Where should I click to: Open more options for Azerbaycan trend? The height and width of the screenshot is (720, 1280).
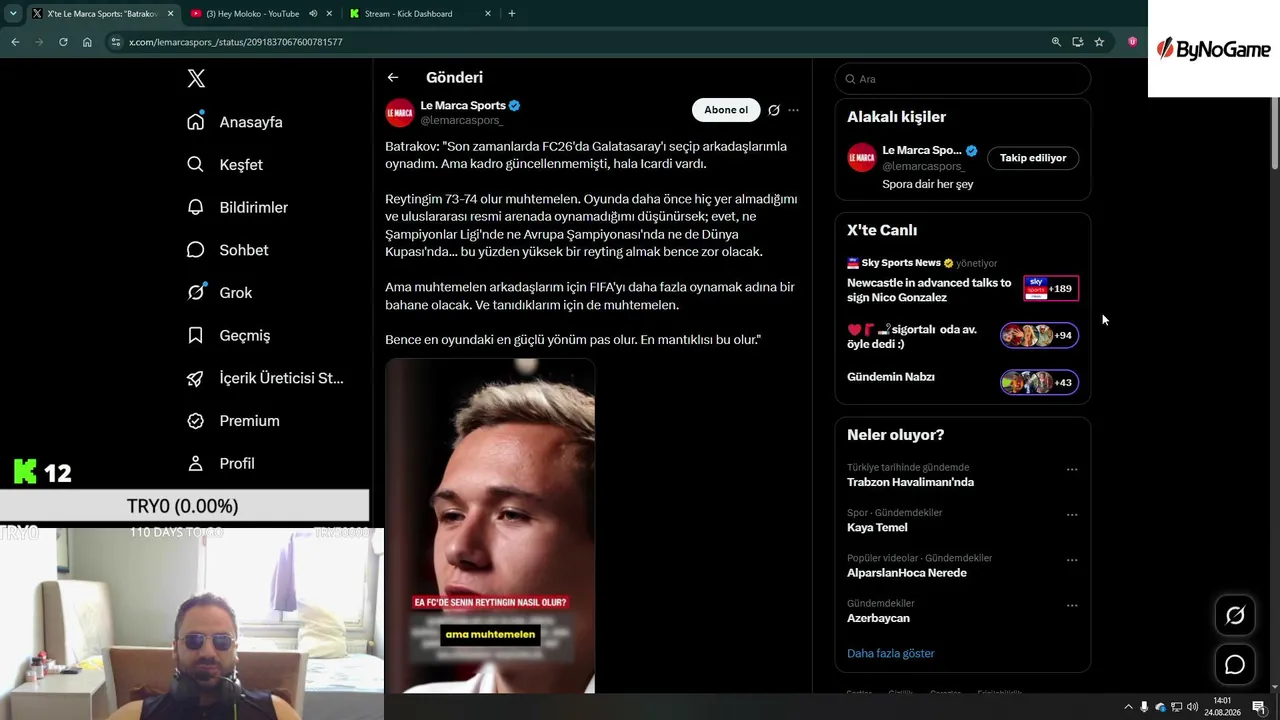[x=1072, y=605]
